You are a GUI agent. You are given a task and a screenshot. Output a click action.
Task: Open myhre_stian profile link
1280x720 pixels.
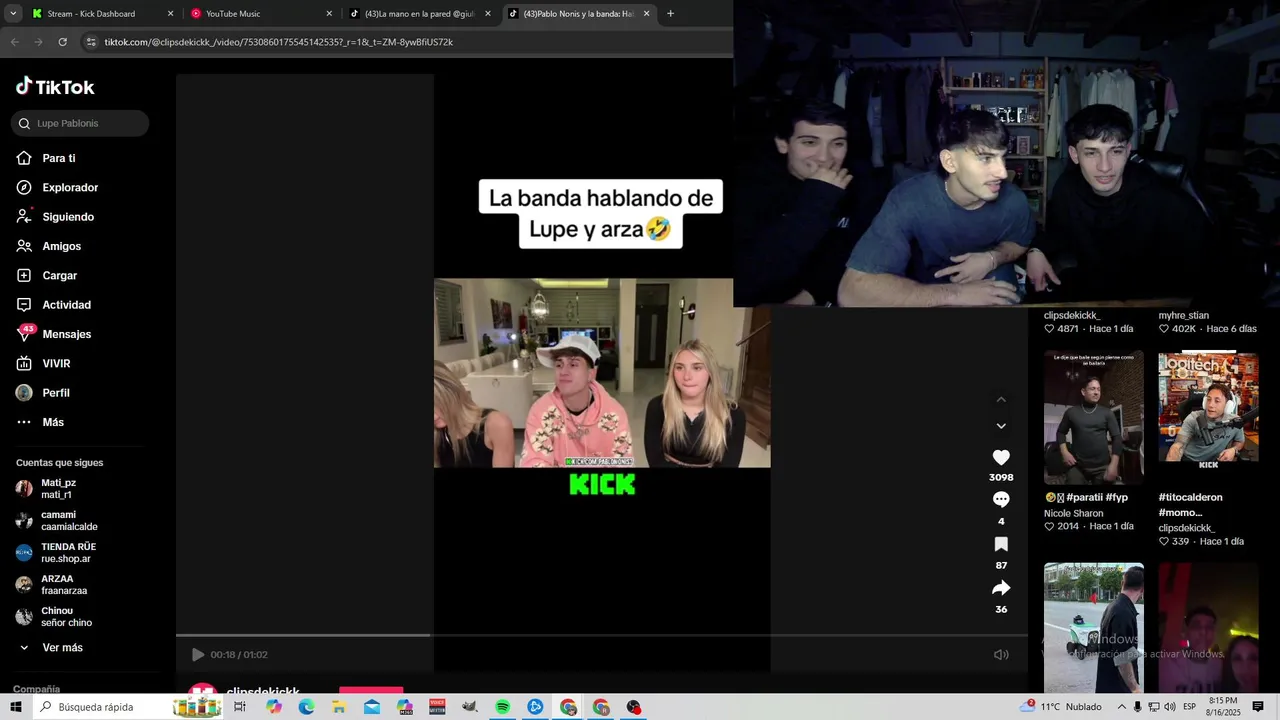tap(1184, 315)
